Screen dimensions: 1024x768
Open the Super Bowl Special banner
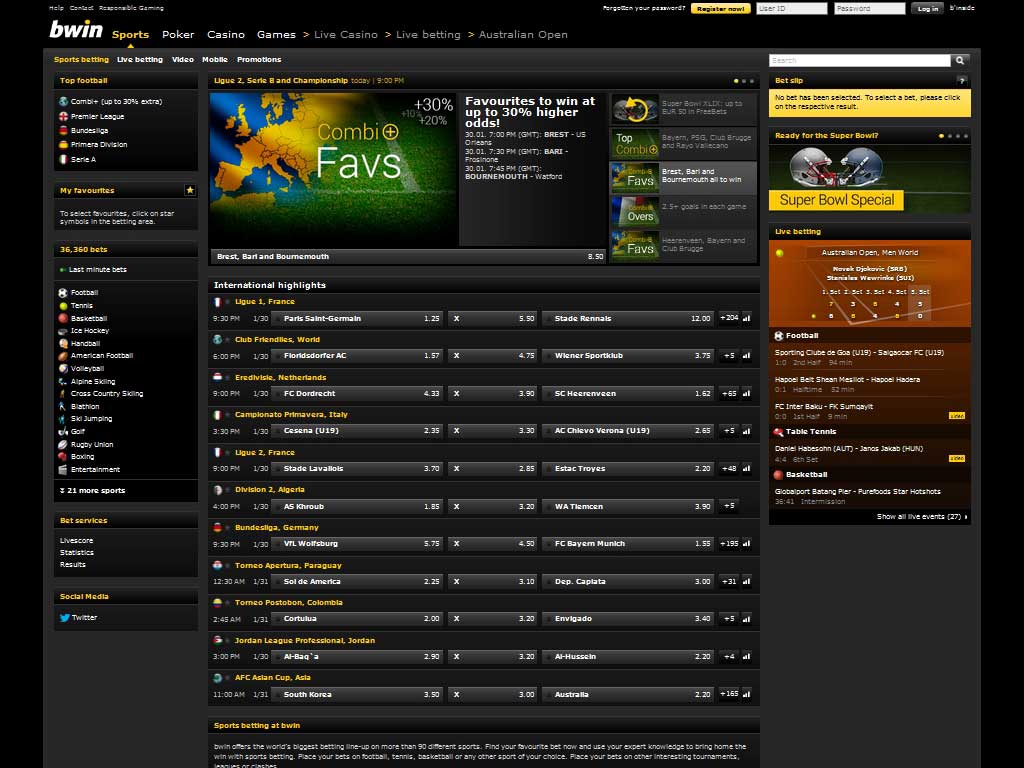[x=869, y=178]
